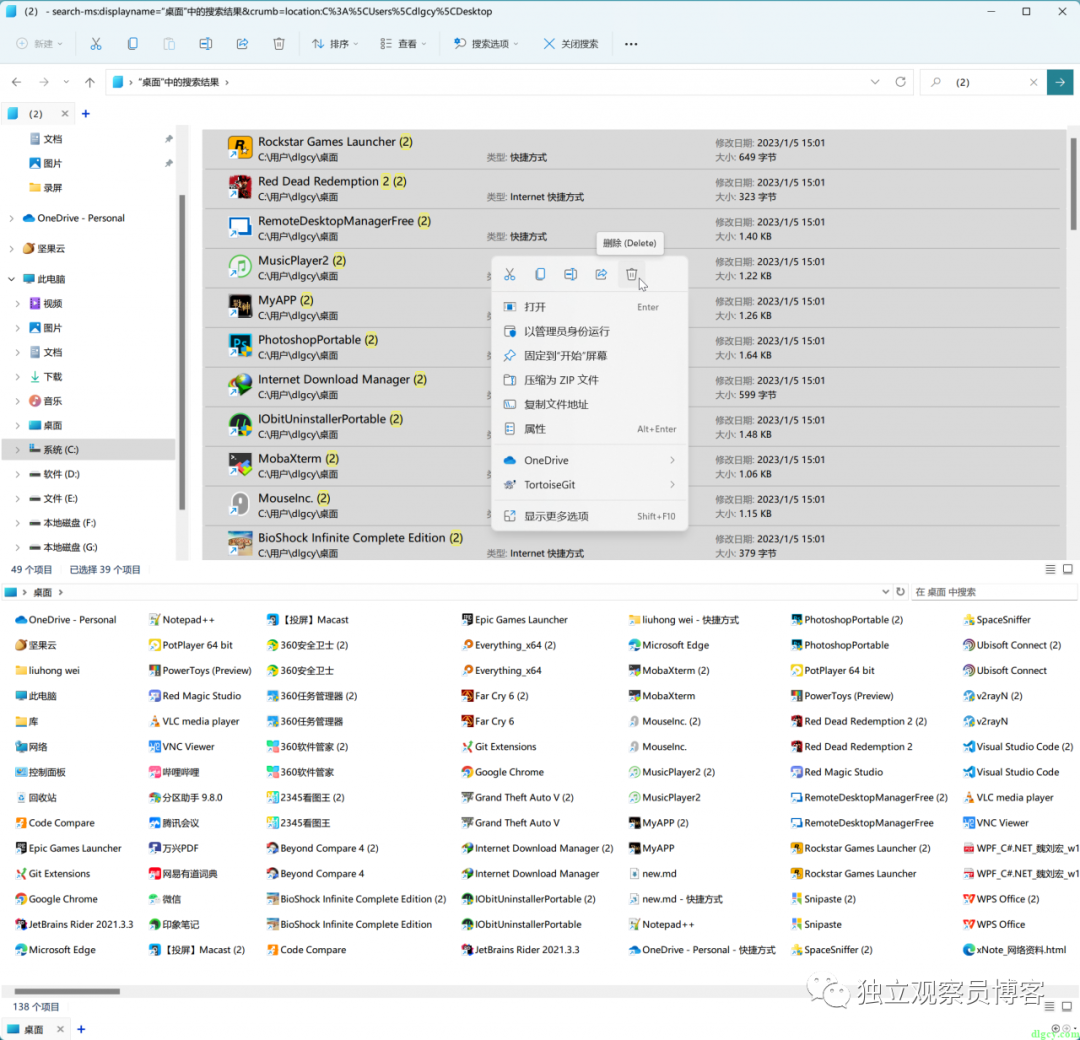Click the Rename icon in top toolbar
The height and width of the screenshot is (1040, 1080).
point(205,43)
